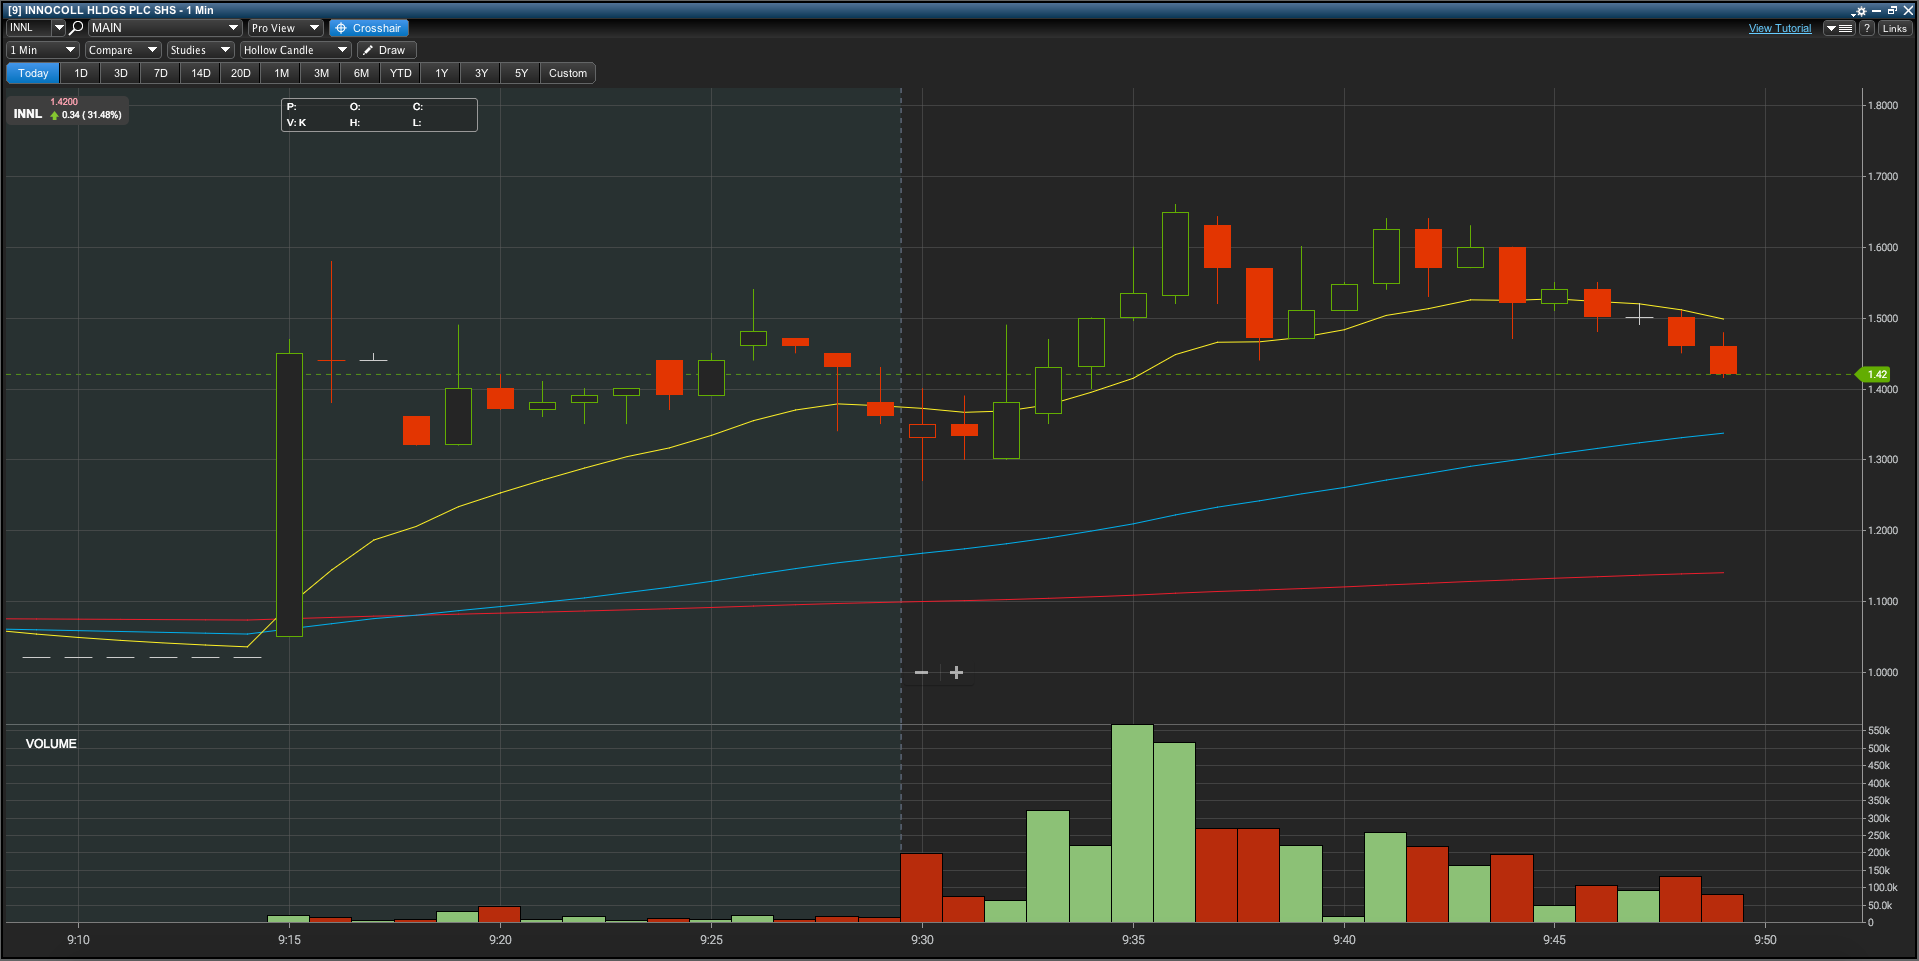Activate the Draw pencil tool
The width and height of the screenshot is (1919, 961).
pos(385,50)
